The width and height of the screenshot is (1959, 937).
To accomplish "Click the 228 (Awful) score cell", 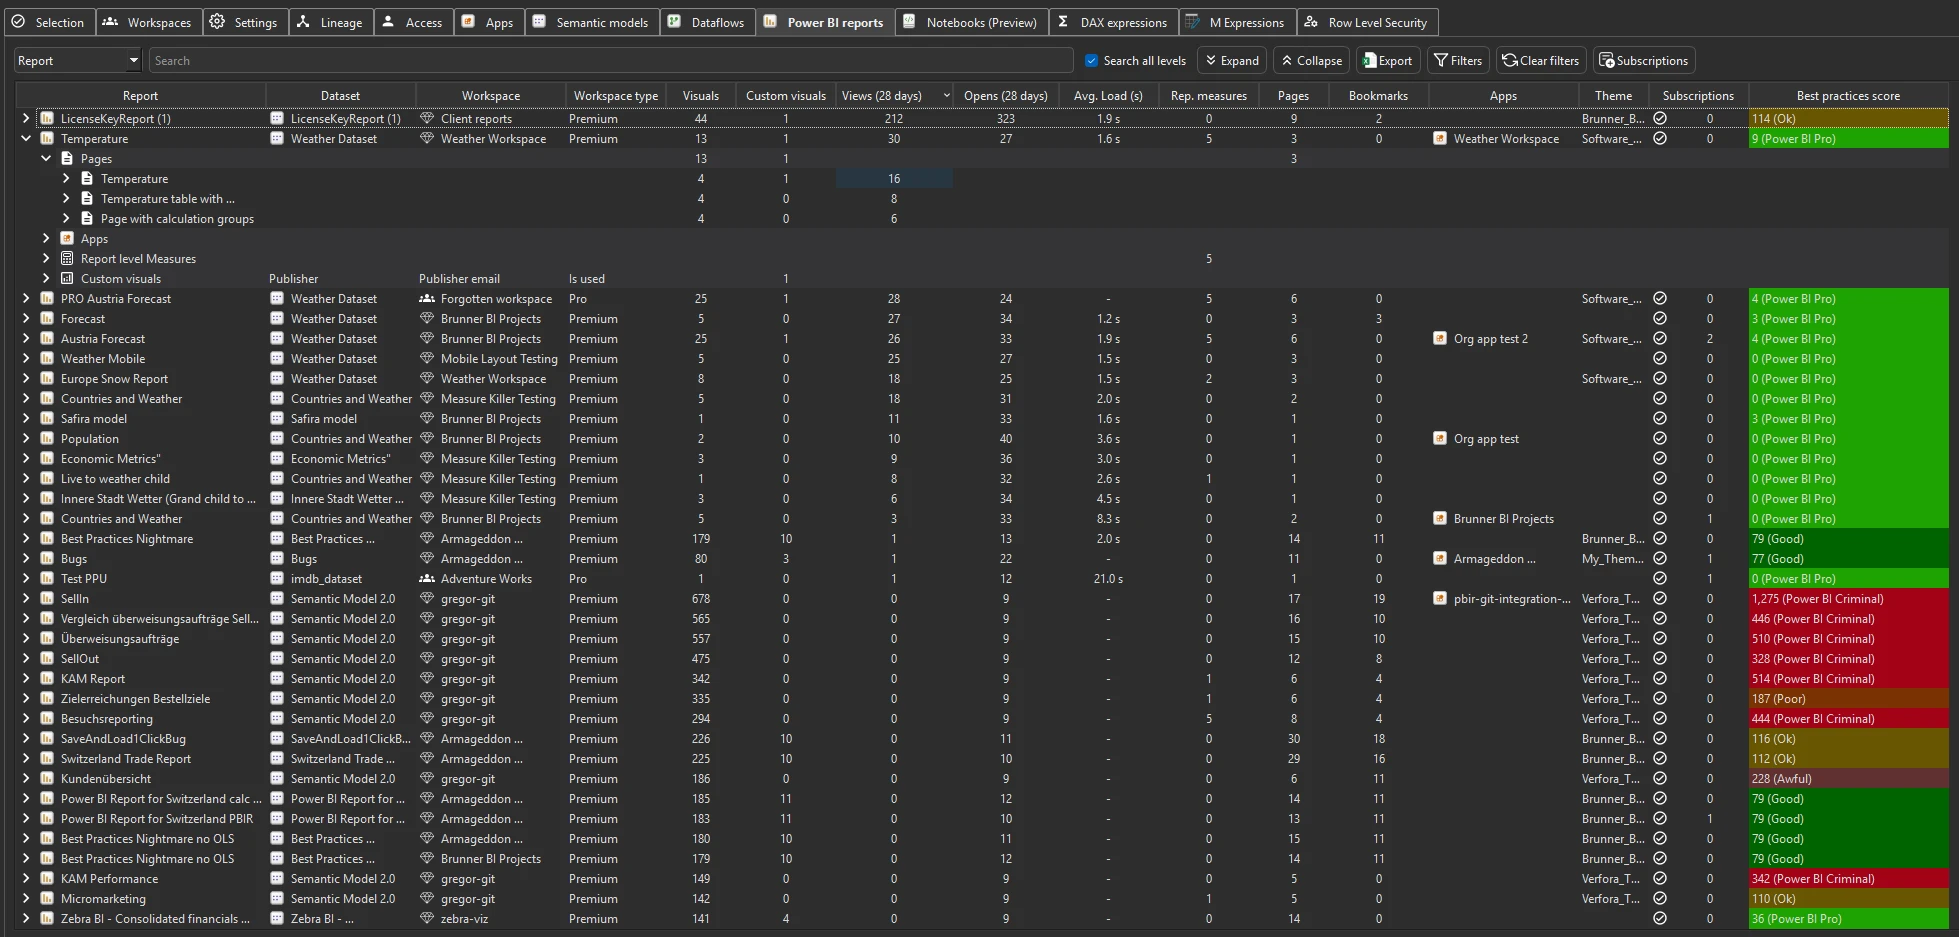I will coord(1848,778).
